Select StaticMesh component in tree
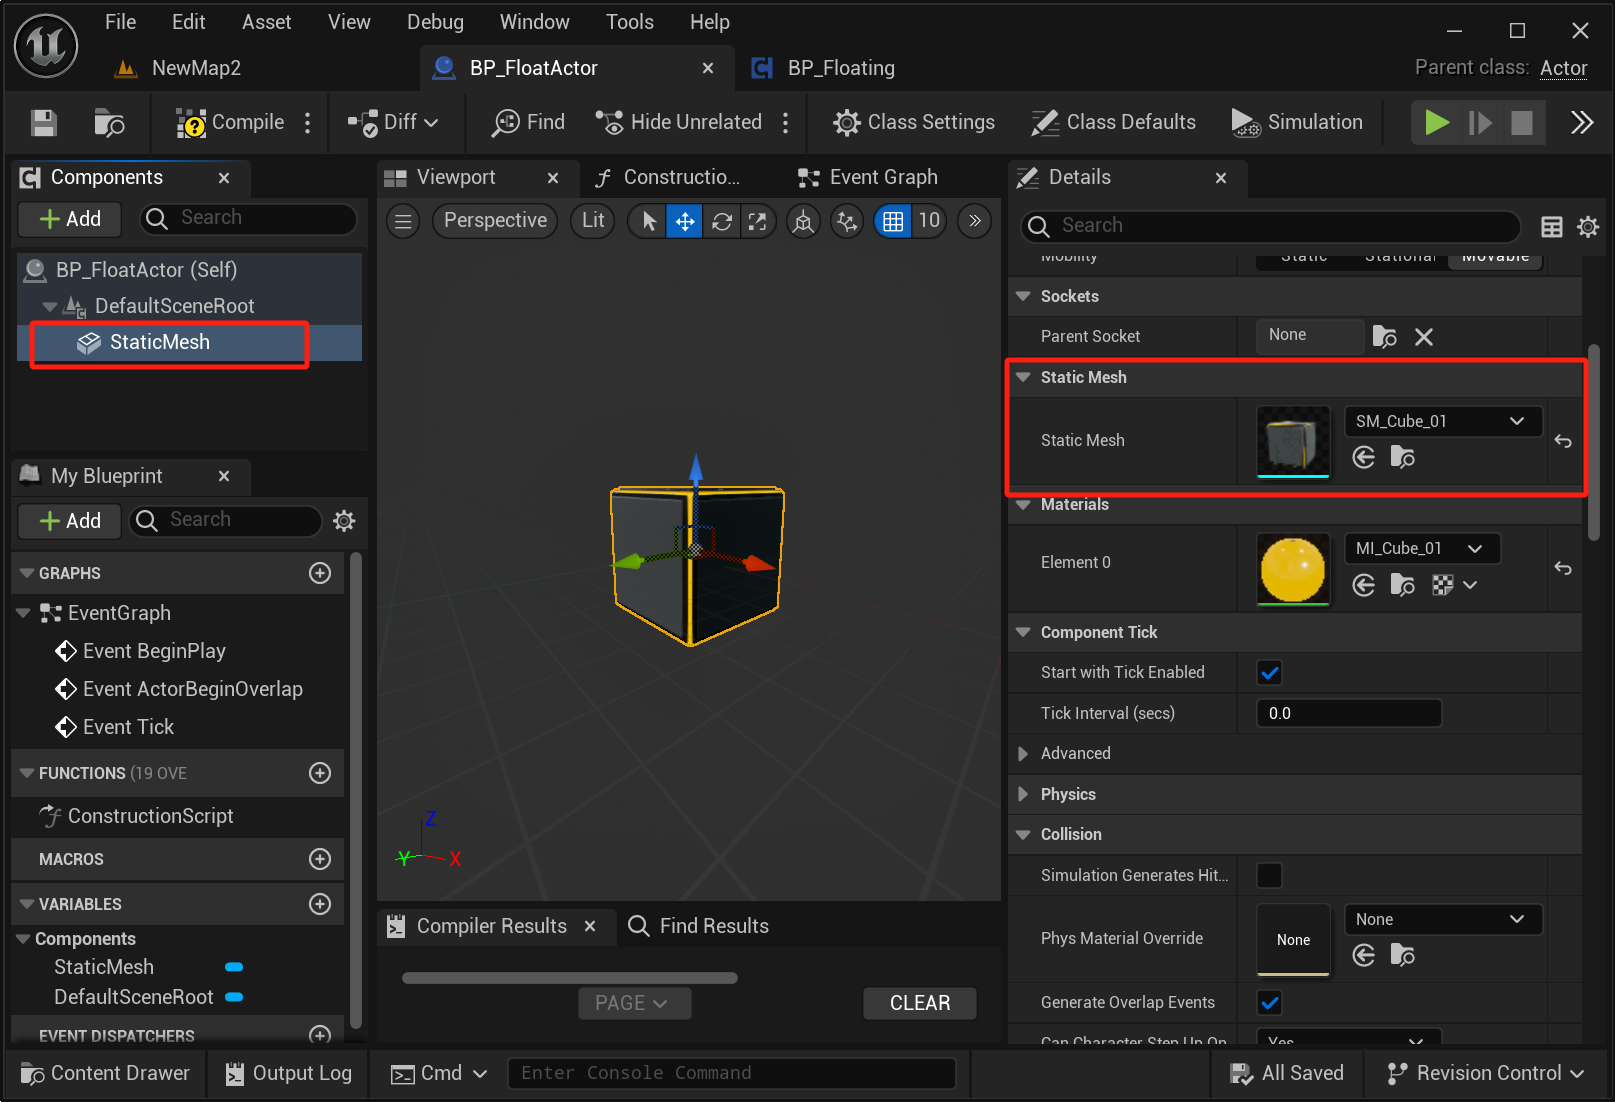Image resolution: width=1615 pixels, height=1102 pixels. click(190, 343)
